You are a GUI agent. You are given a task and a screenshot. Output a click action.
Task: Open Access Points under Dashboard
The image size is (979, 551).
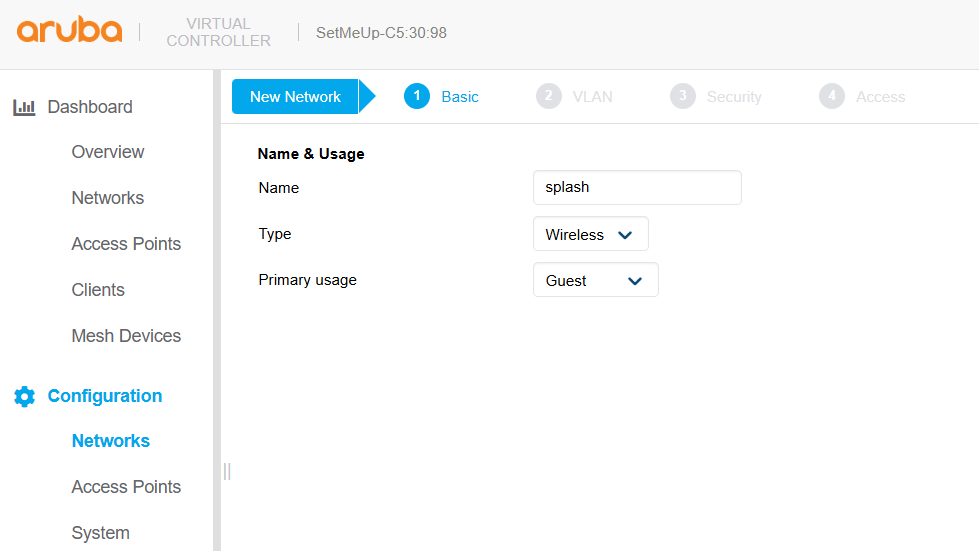pyautogui.click(x=126, y=243)
